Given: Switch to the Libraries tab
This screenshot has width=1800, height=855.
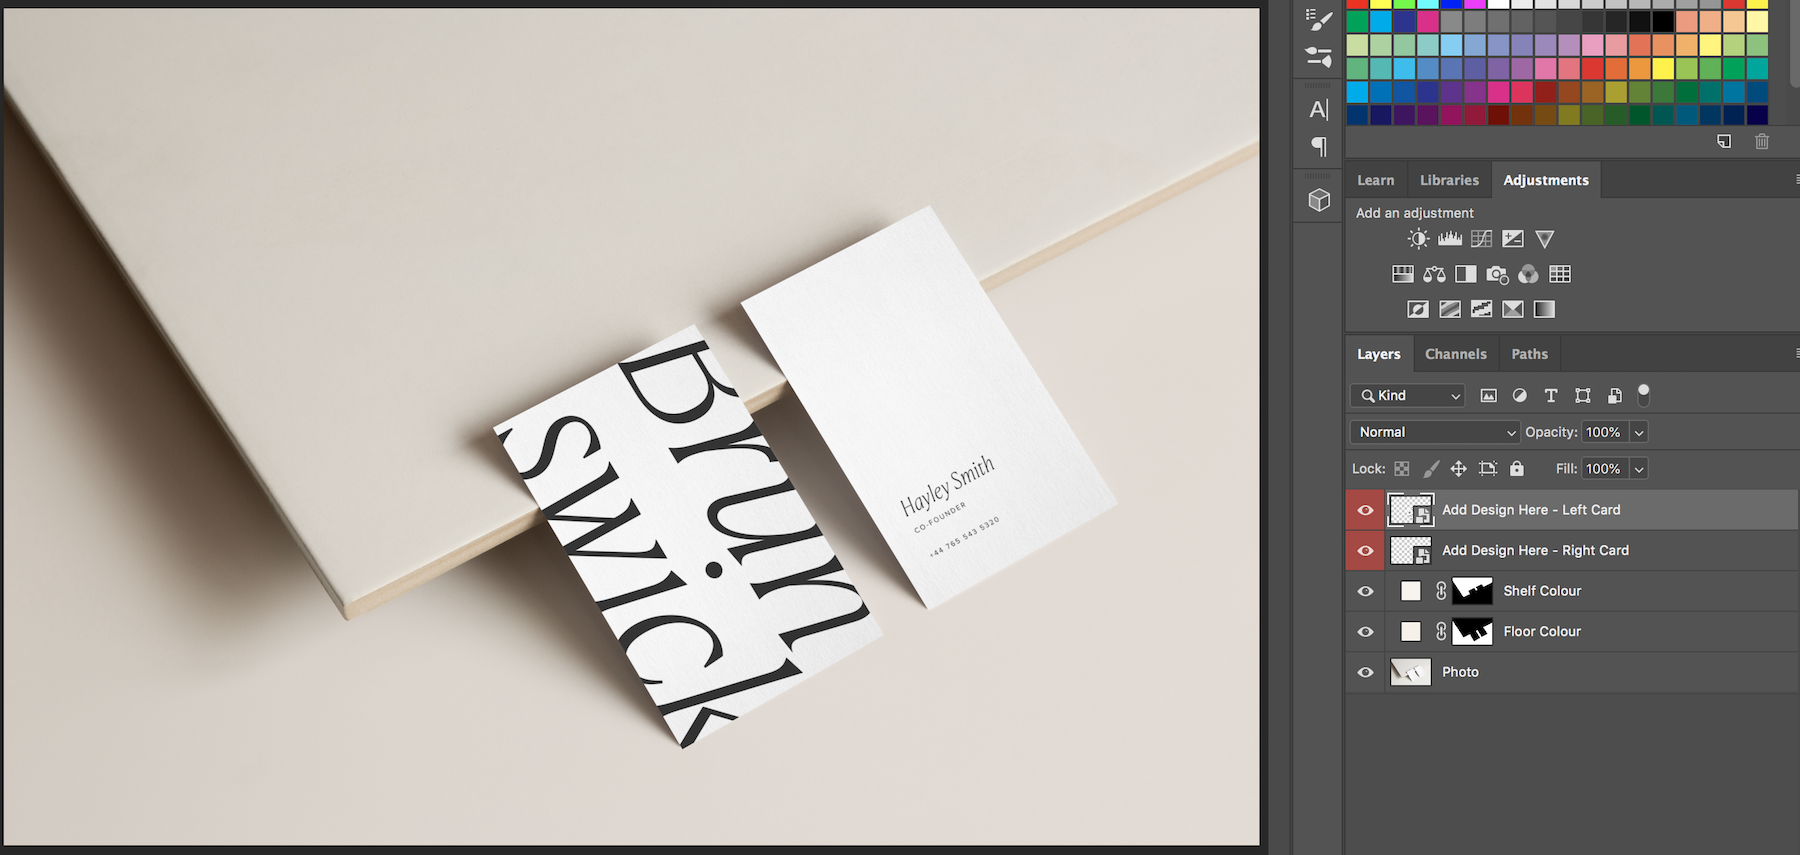Looking at the screenshot, I should pos(1449,180).
